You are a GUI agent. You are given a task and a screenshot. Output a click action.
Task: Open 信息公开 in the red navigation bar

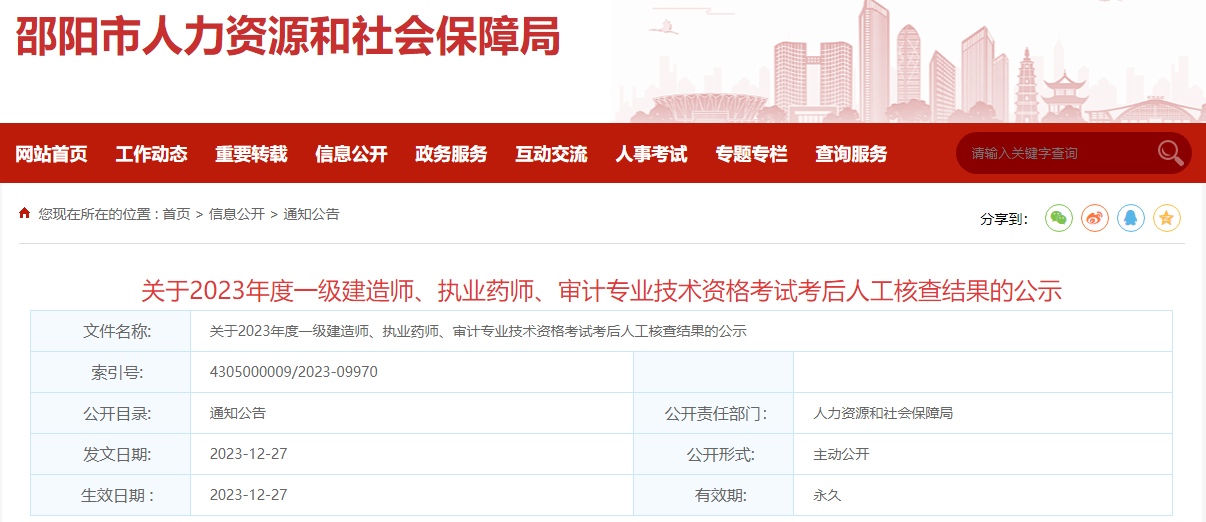point(351,154)
